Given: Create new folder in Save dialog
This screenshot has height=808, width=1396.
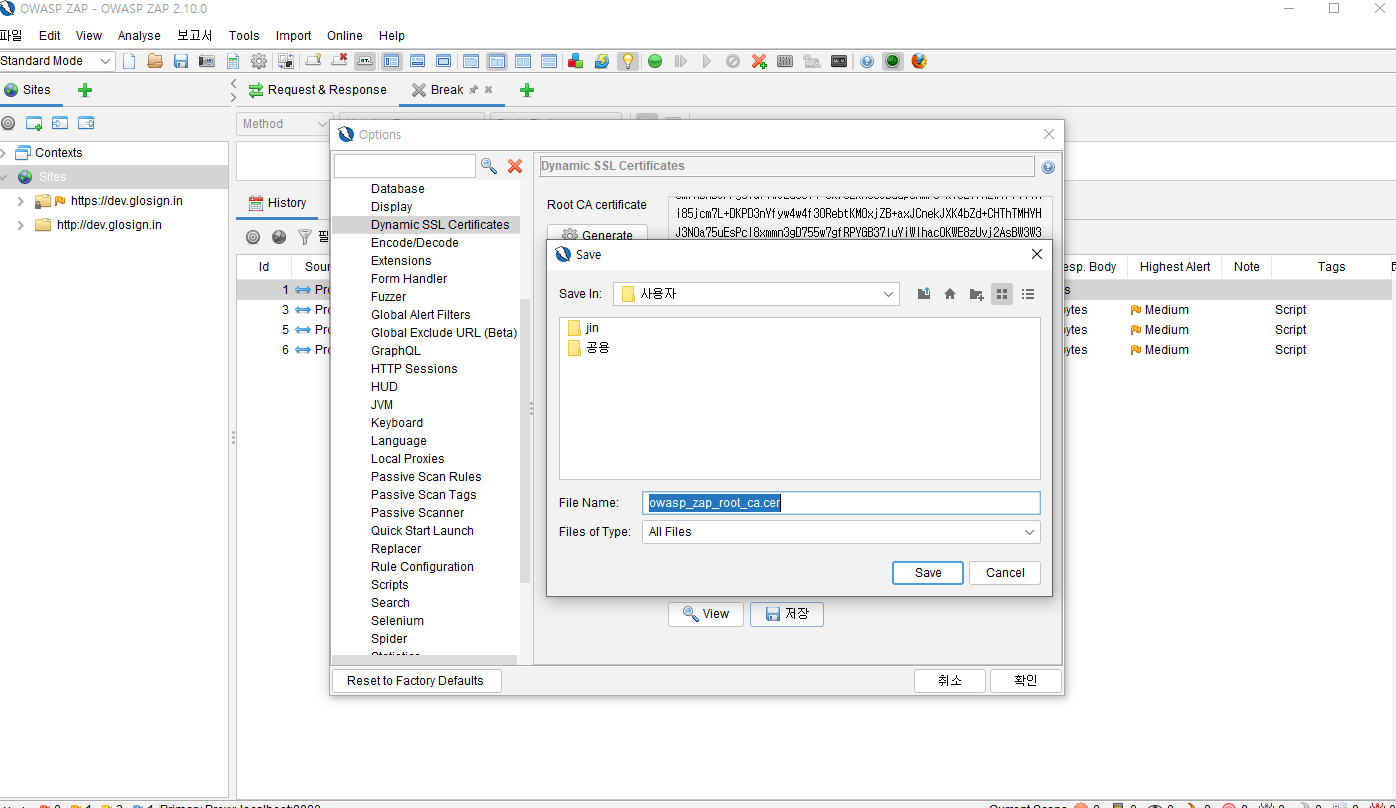Looking at the screenshot, I should coord(976,294).
